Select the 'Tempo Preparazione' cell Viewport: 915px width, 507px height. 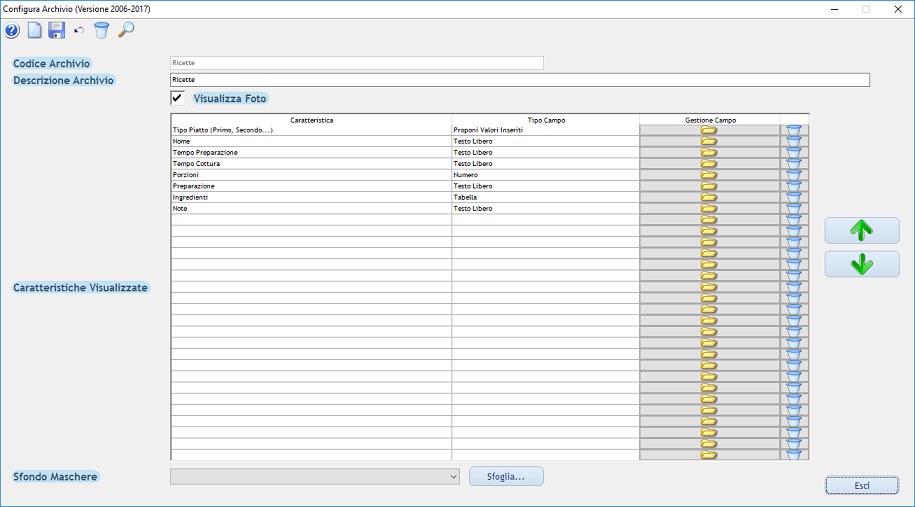(311, 152)
